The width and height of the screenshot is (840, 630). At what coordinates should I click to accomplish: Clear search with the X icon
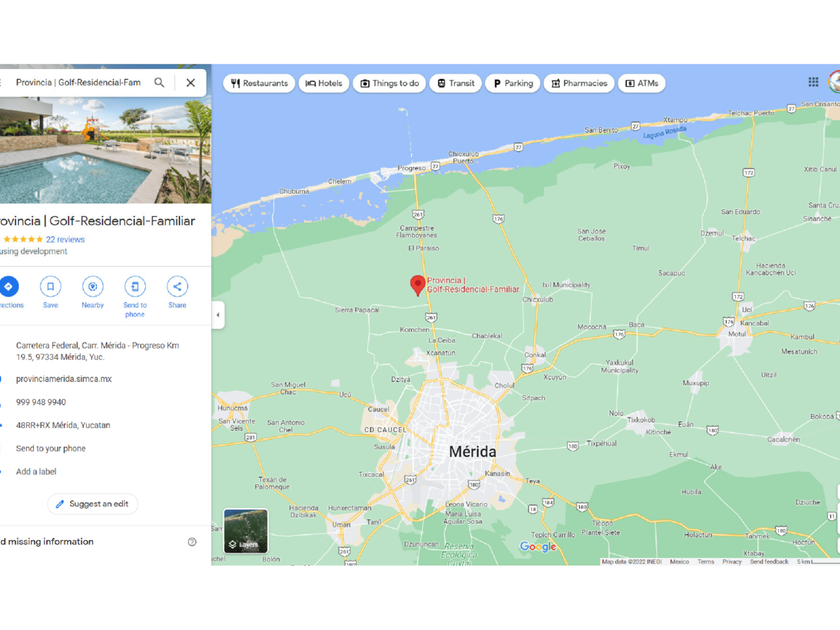pos(190,83)
